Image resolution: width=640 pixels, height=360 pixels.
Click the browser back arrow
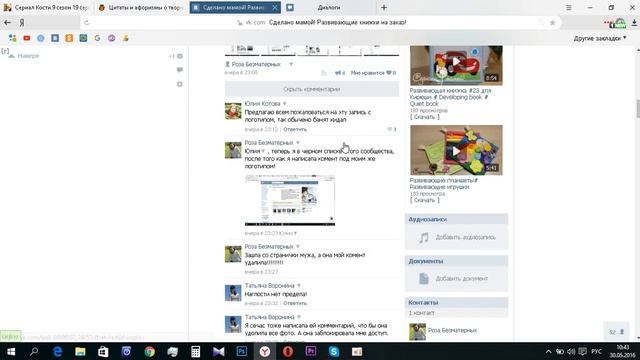(7, 22)
